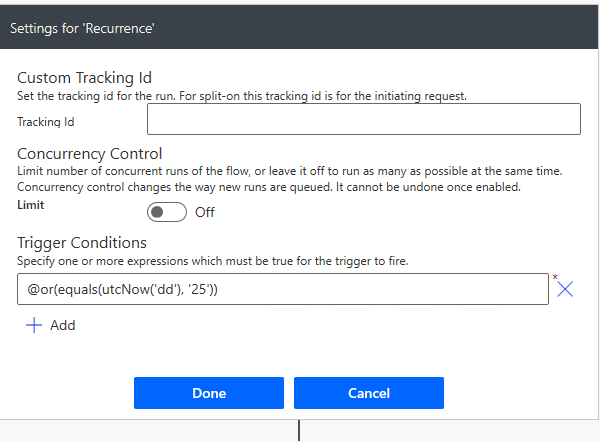This screenshot has width=600, height=441.
Task: Select the Custom Tracking Id section heading
Action: [85, 78]
